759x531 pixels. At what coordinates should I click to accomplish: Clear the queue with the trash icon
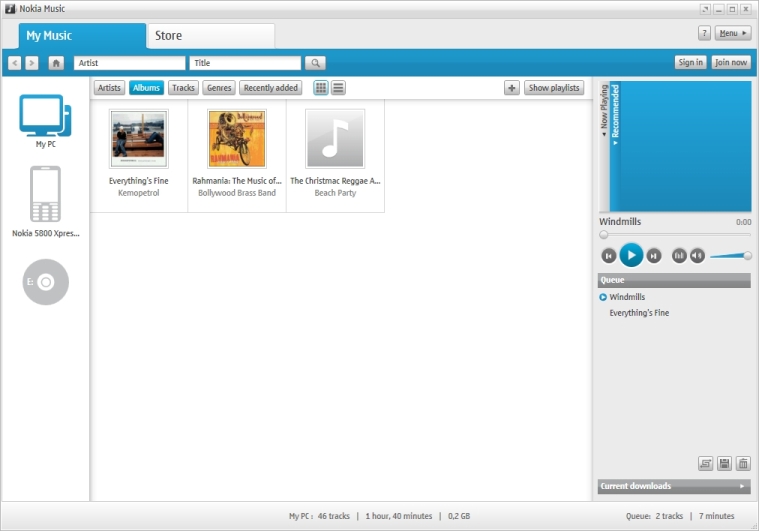(743, 463)
